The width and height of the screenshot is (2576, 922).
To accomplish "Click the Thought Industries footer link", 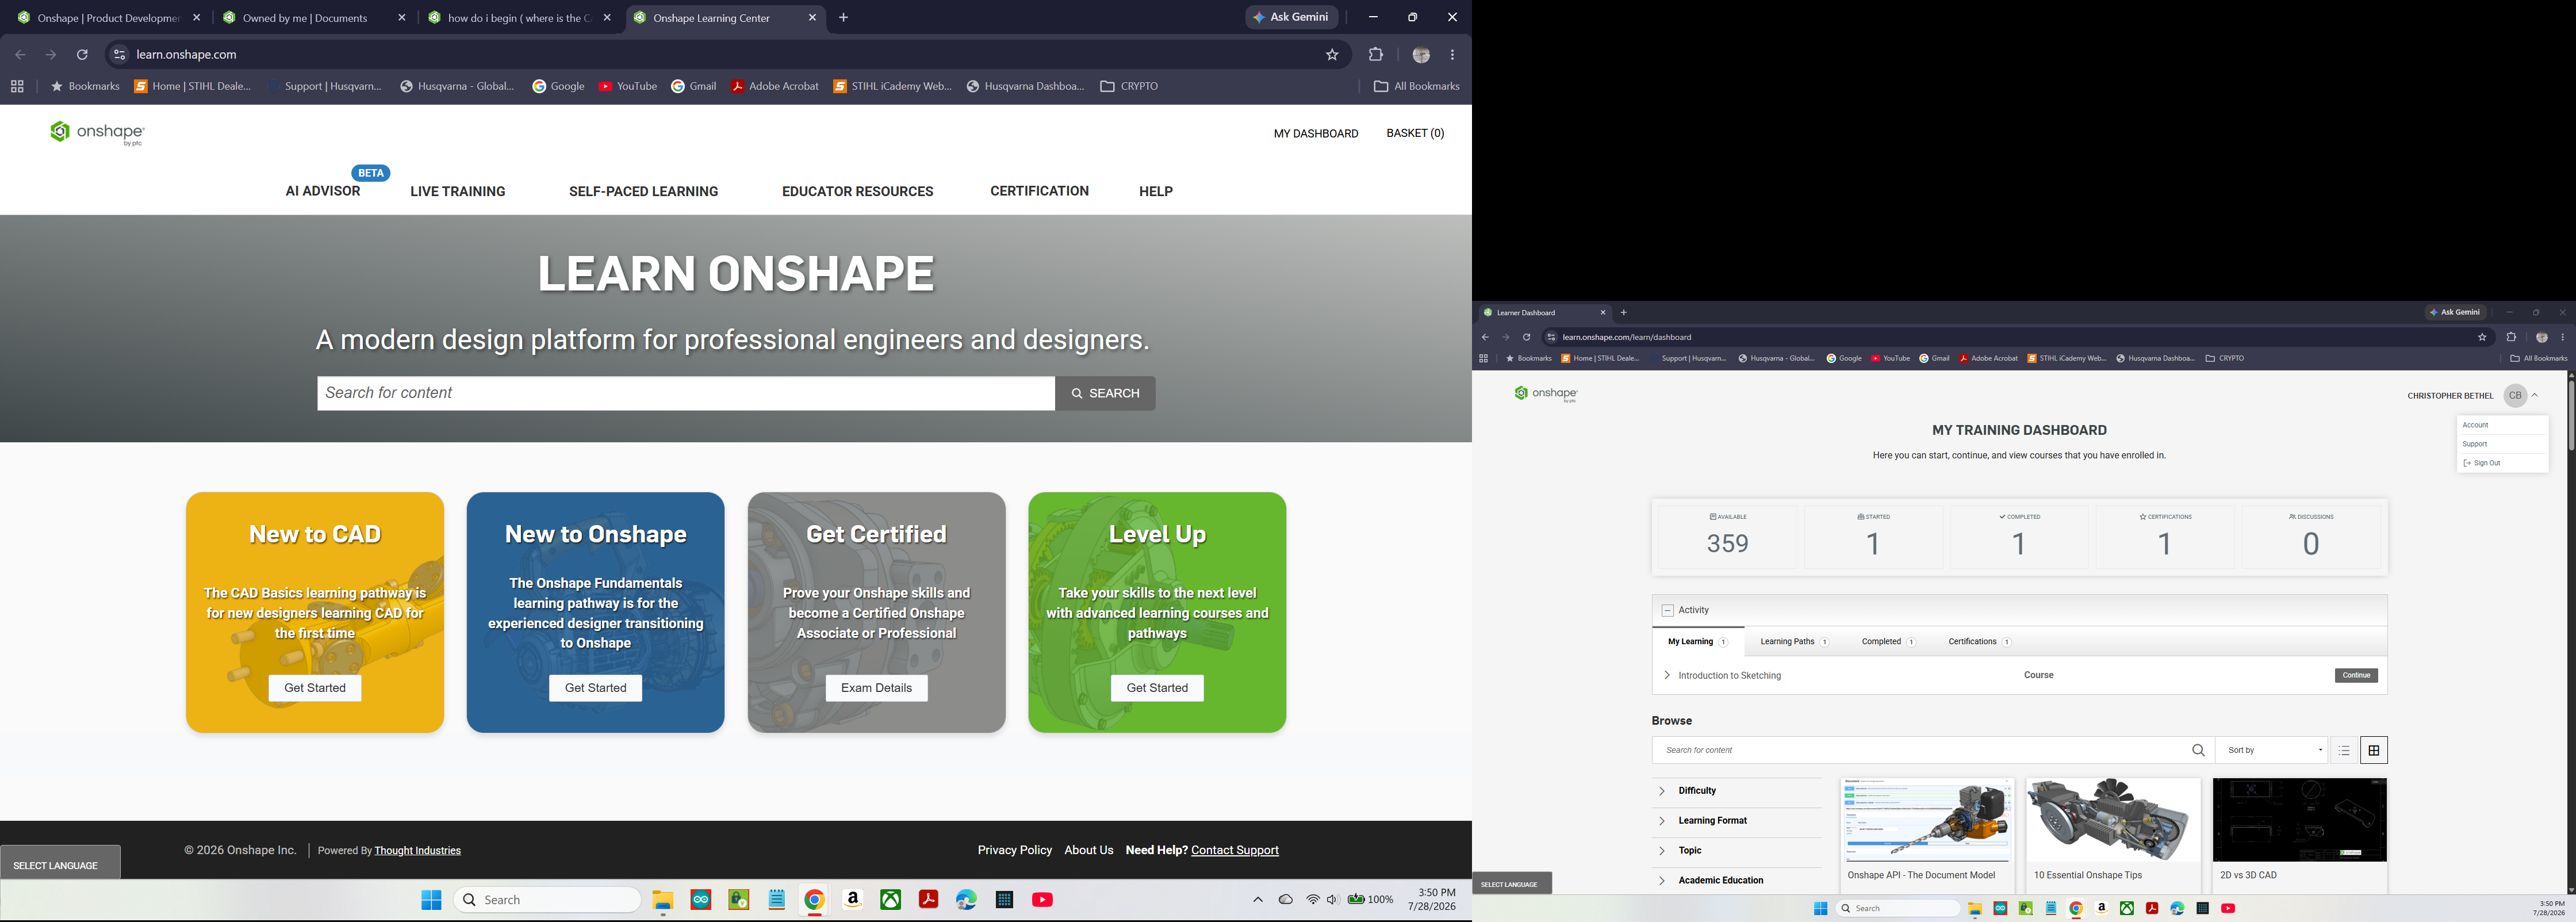I will [418, 851].
